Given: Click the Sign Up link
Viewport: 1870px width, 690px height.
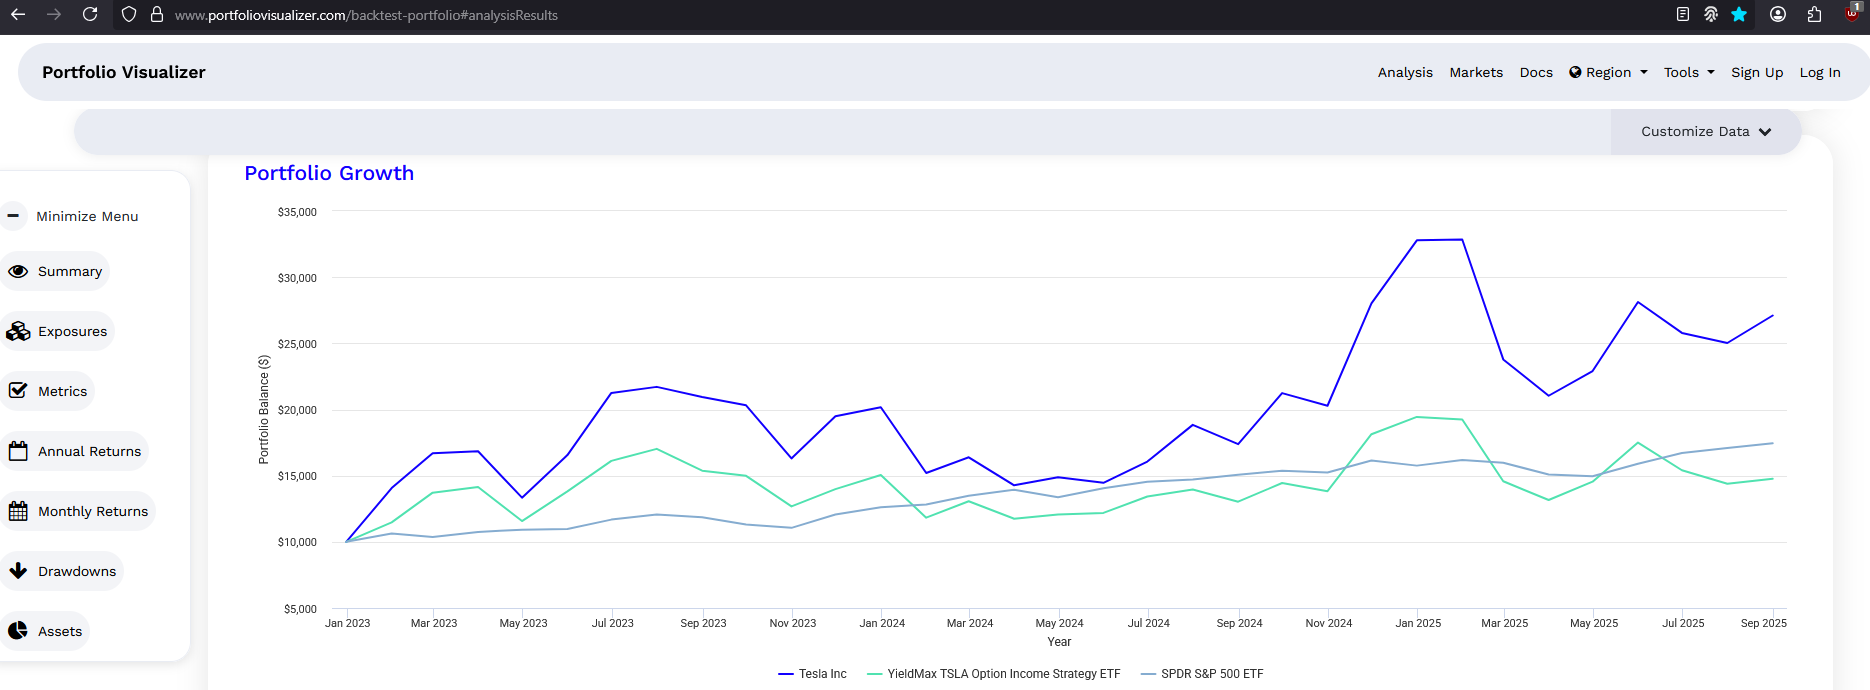Looking at the screenshot, I should [1757, 72].
